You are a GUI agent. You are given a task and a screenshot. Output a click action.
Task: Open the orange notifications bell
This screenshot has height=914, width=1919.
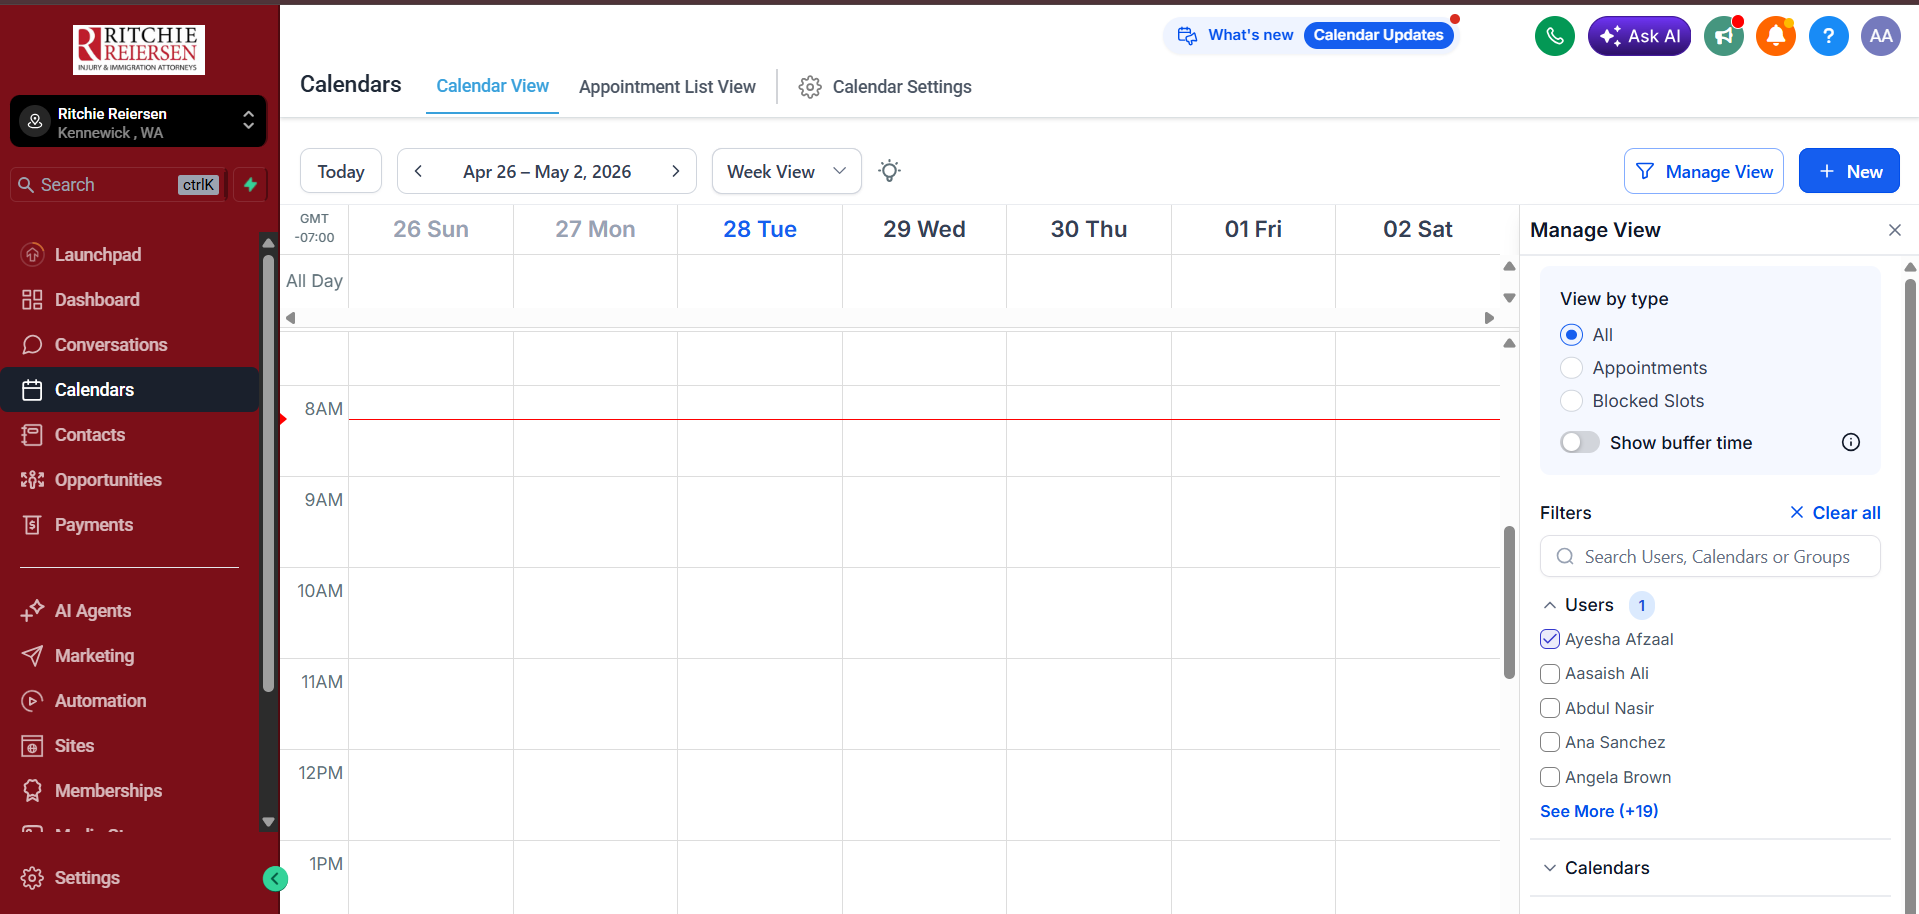point(1776,36)
